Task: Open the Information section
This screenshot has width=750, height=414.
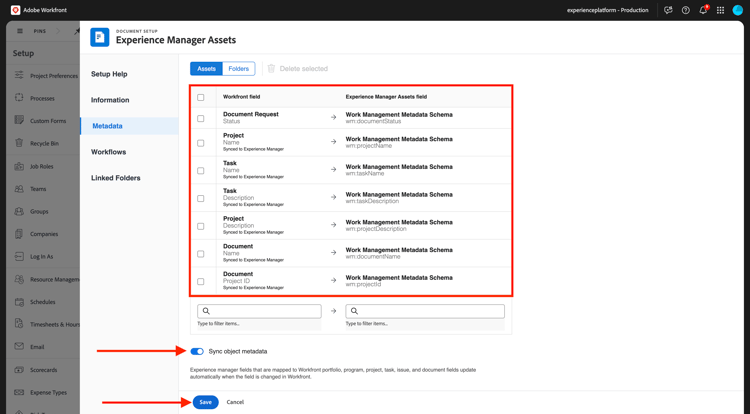Action: pos(110,100)
